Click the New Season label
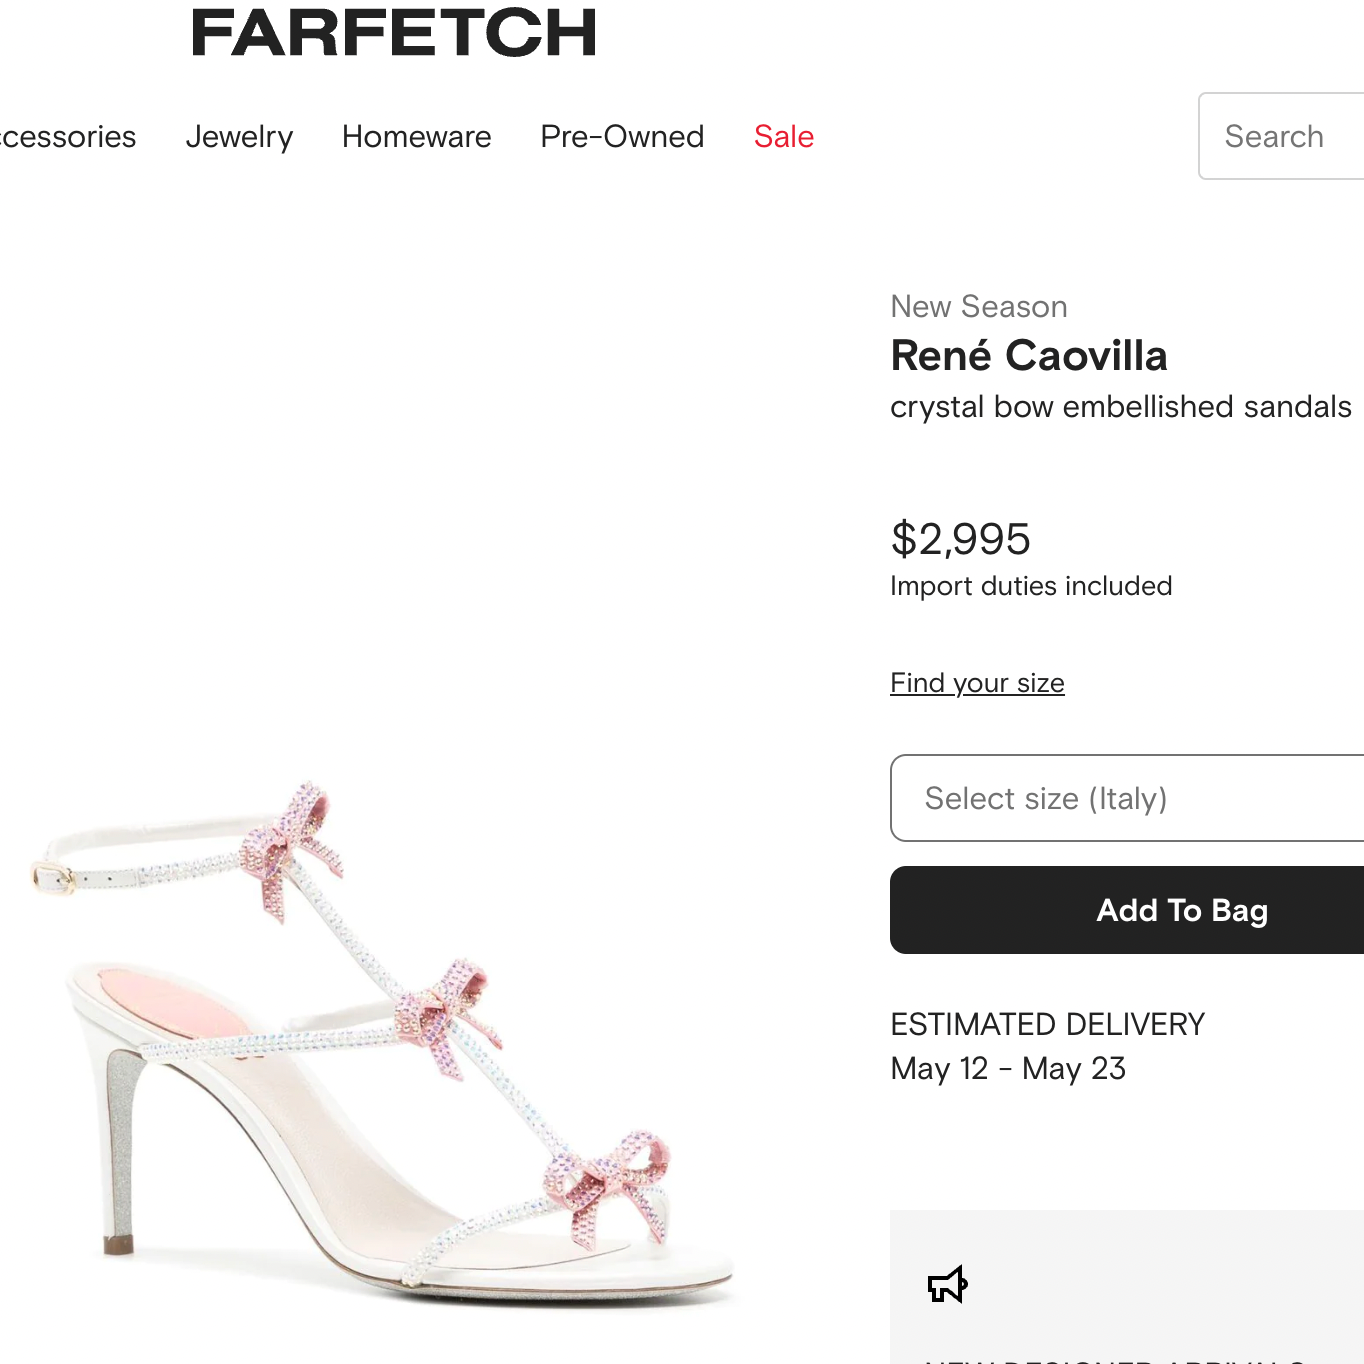Image resolution: width=1364 pixels, height=1364 pixels. [979, 307]
